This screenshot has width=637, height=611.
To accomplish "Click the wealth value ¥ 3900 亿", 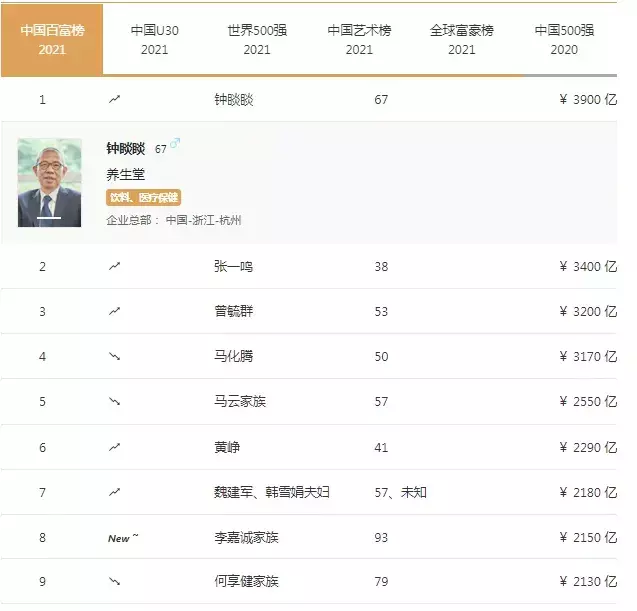I will click(588, 100).
